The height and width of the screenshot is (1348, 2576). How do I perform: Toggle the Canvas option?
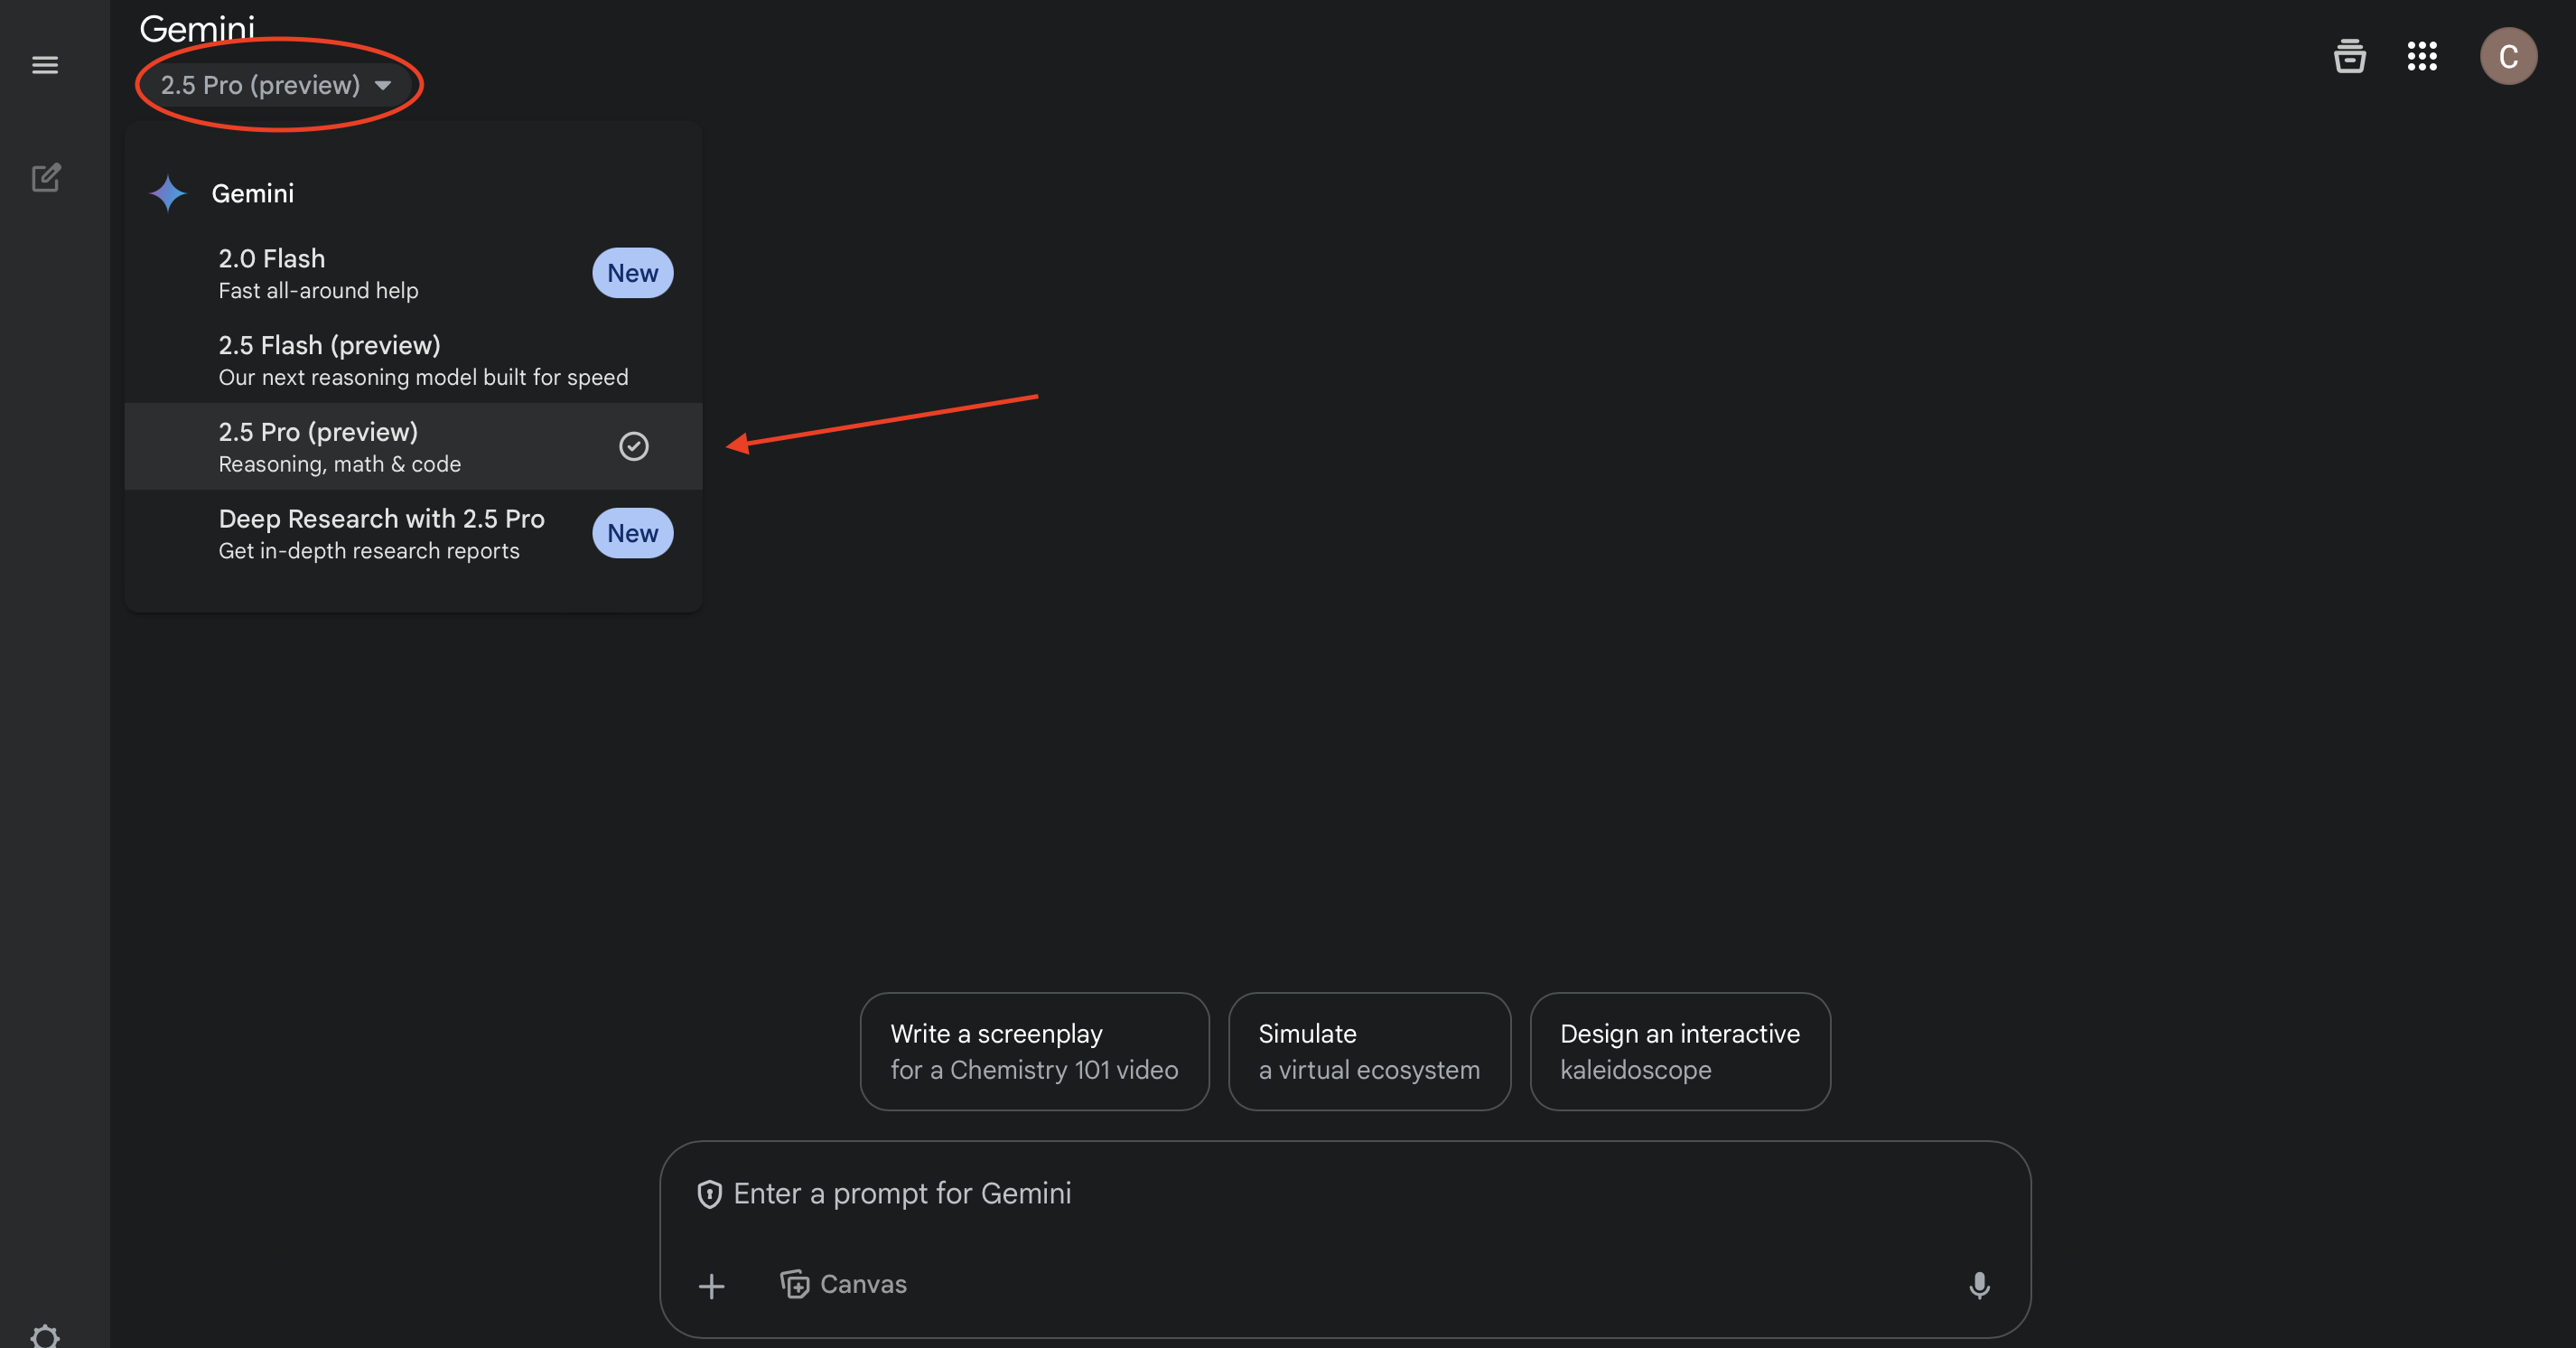(x=843, y=1284)
